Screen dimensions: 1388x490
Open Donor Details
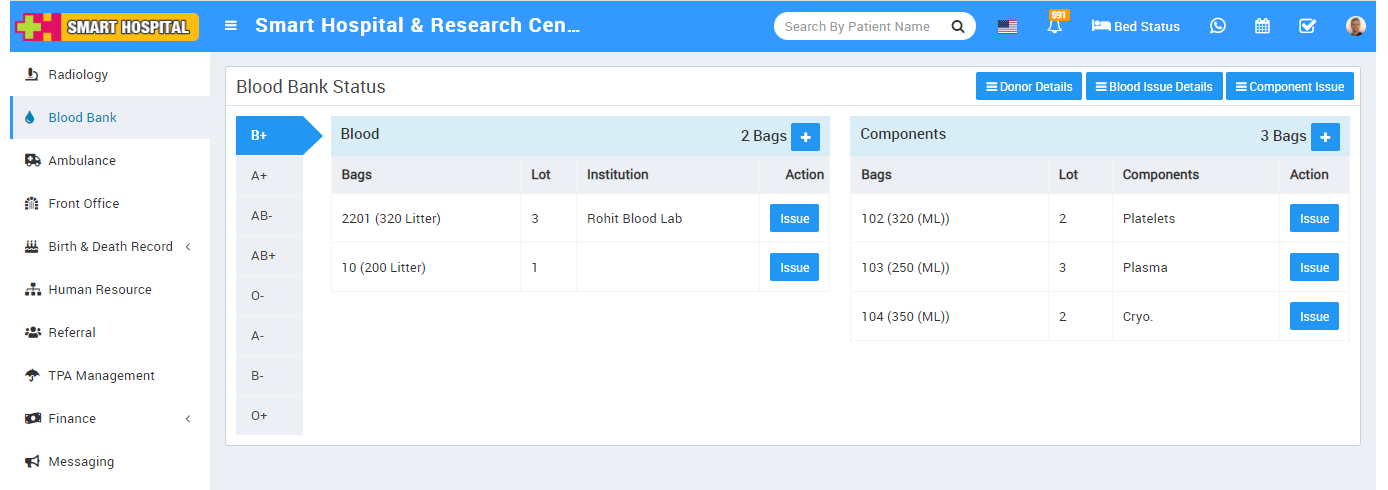coord(1029,87)
